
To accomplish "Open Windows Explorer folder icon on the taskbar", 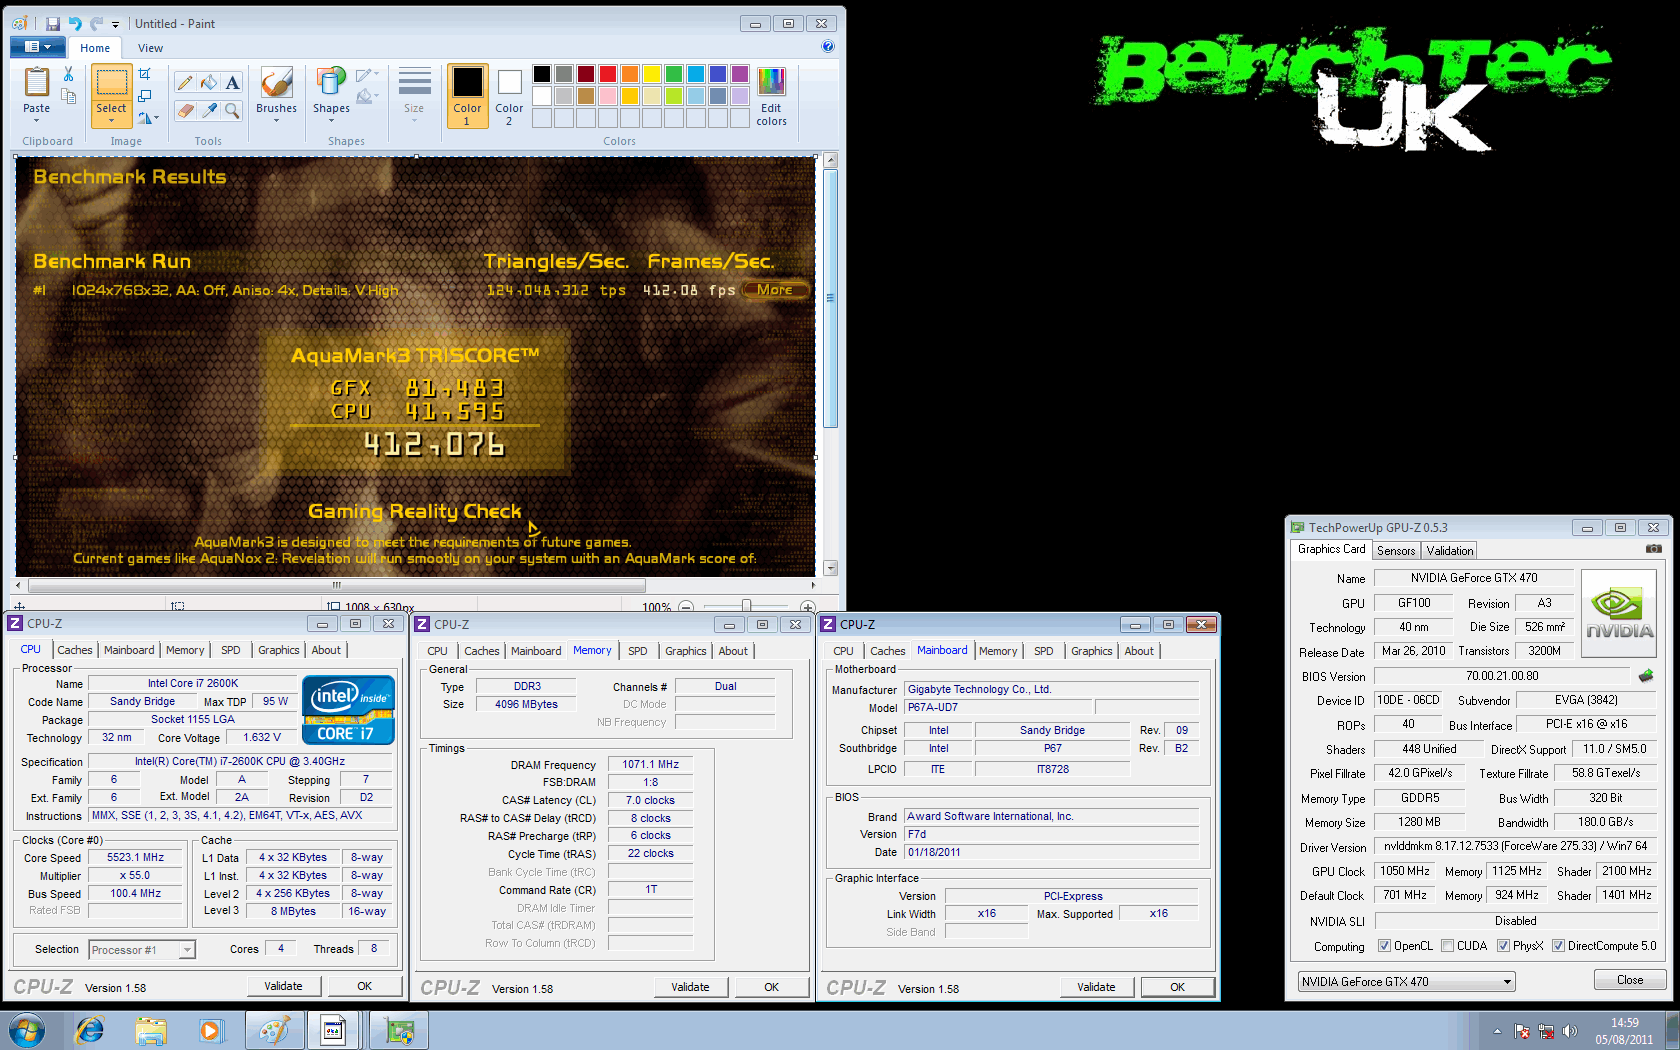I will point(151,1030).
